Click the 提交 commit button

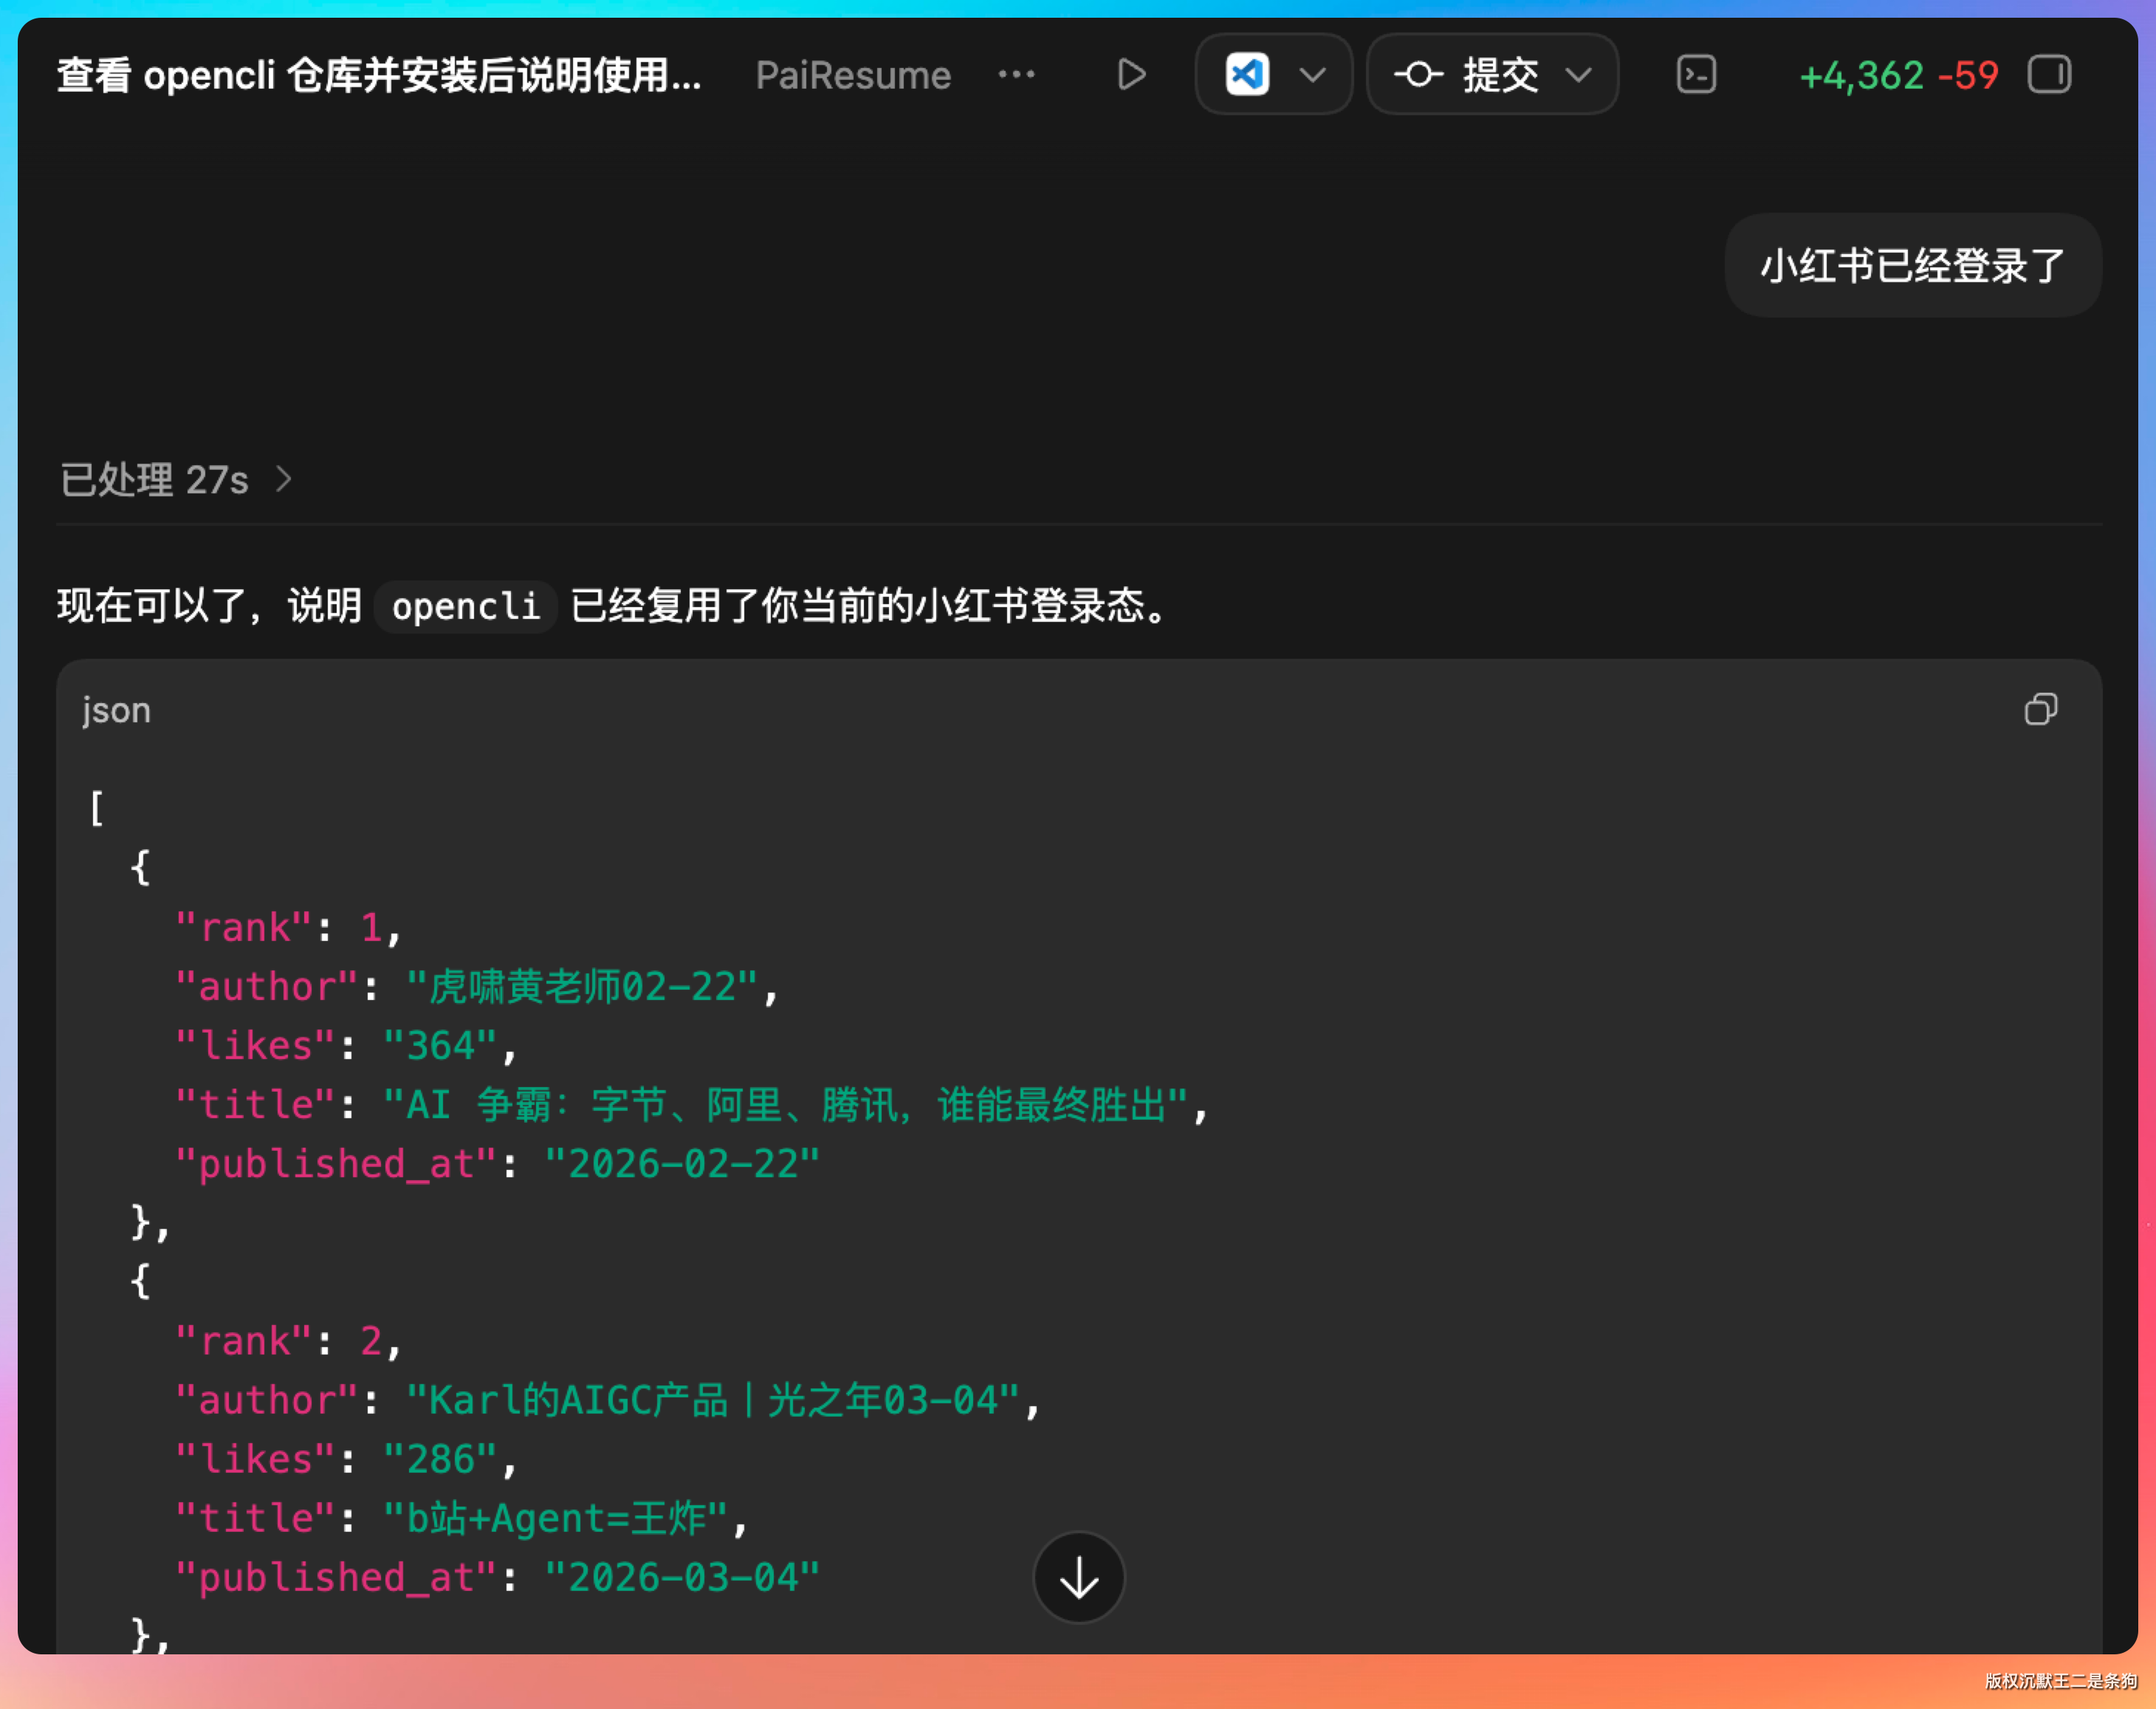[x=1500, y=75]
